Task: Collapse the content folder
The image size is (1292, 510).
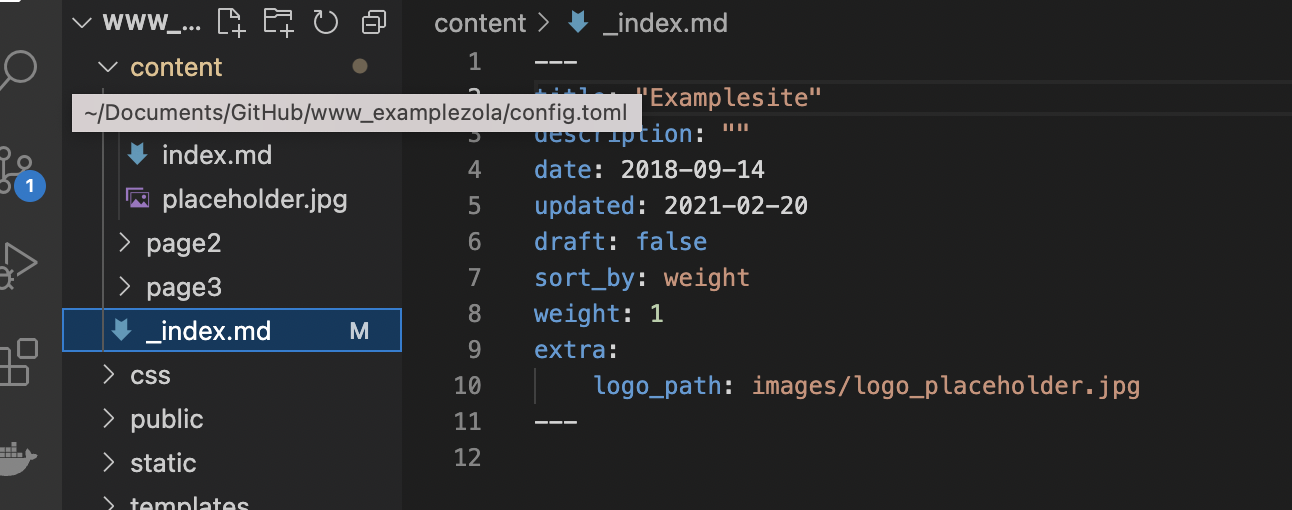Action: (176, 67)
